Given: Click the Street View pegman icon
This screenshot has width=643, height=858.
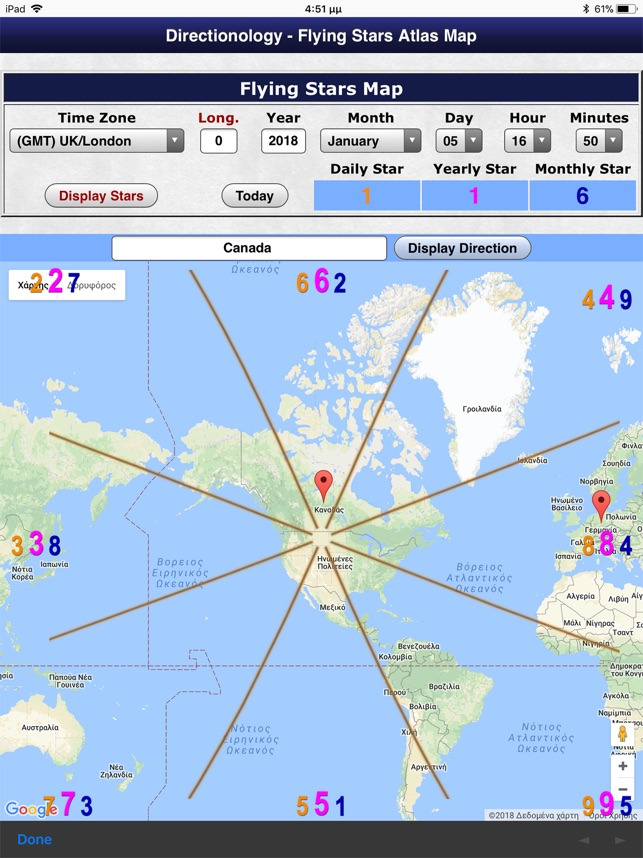Looking at the screenshot, I should click(x=622, y=734).
